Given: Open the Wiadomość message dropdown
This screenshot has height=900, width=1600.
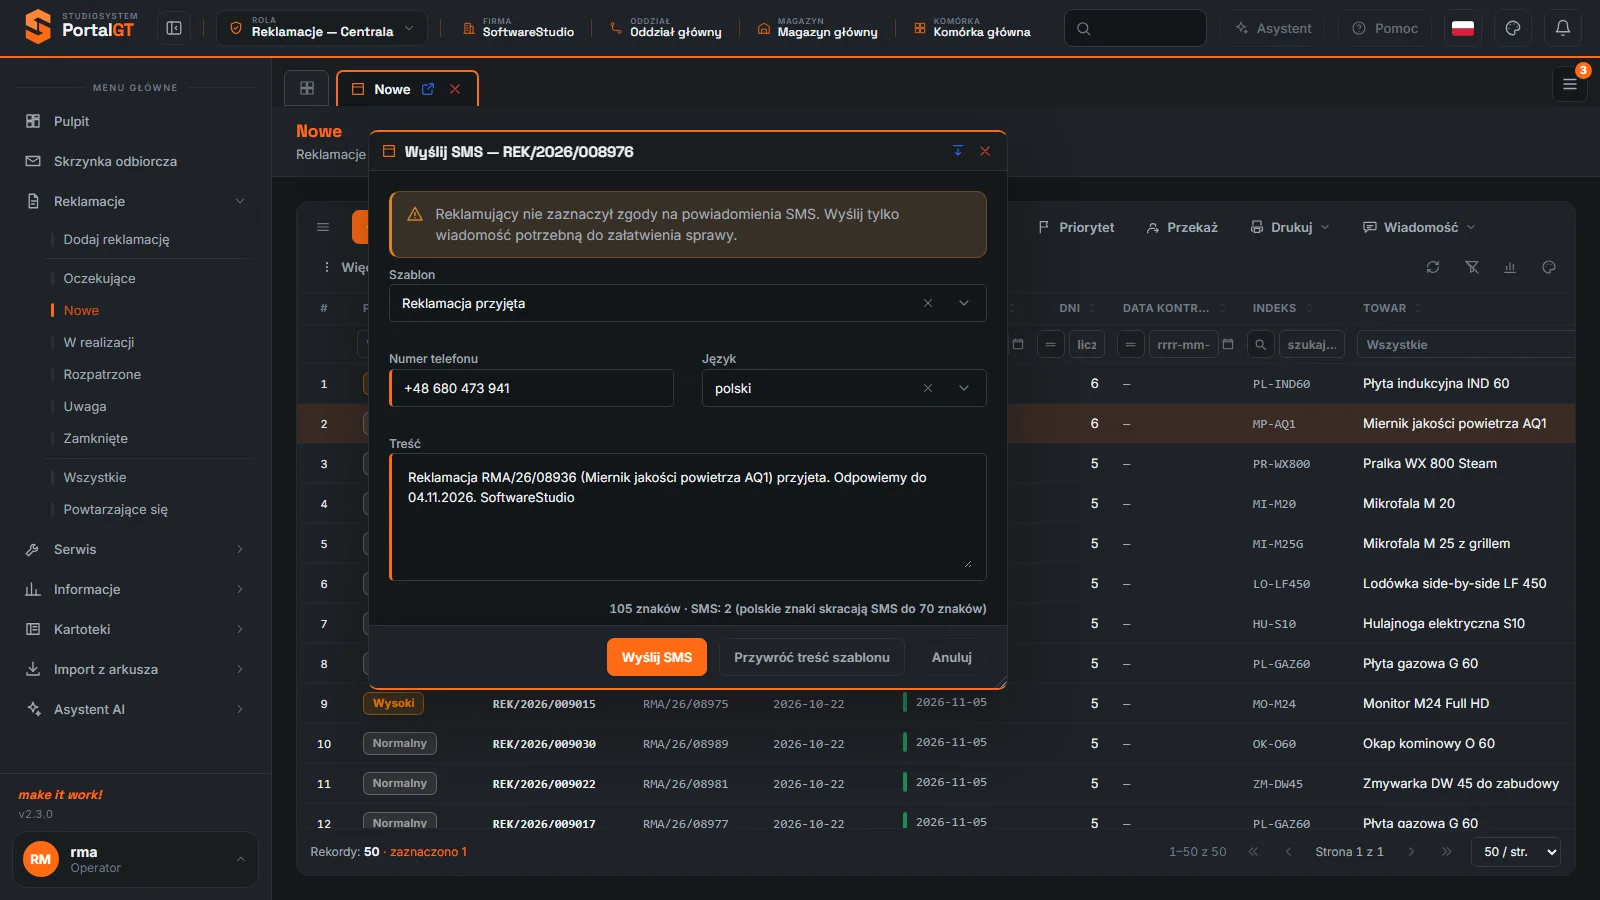Looking at the screenshot, I should coord(1419,227).
